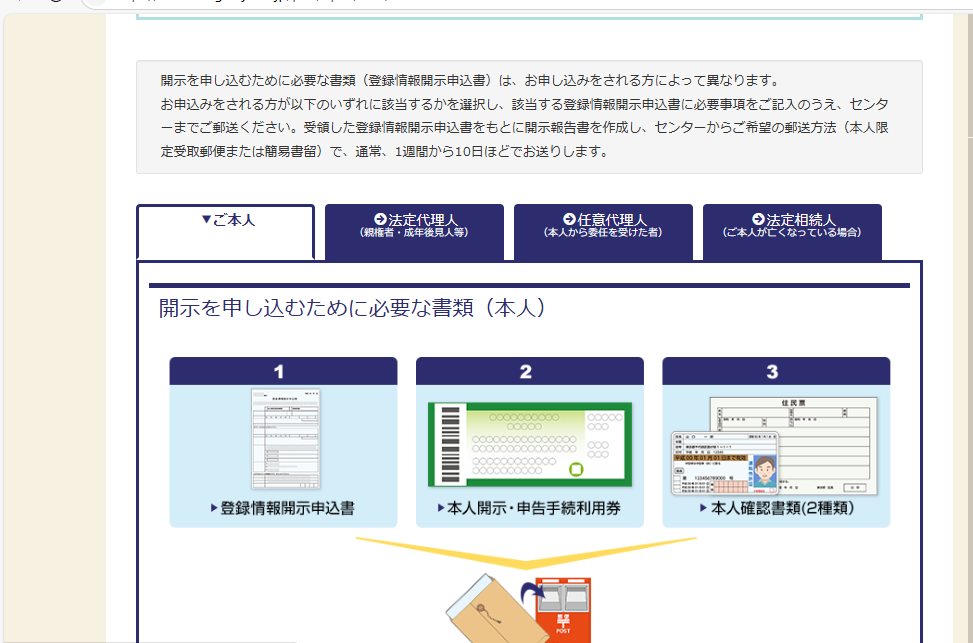Click the arrow icon on 法定相続人 tab
The width and height of the screenshot is (973, 643).
[x=758, y=219]
